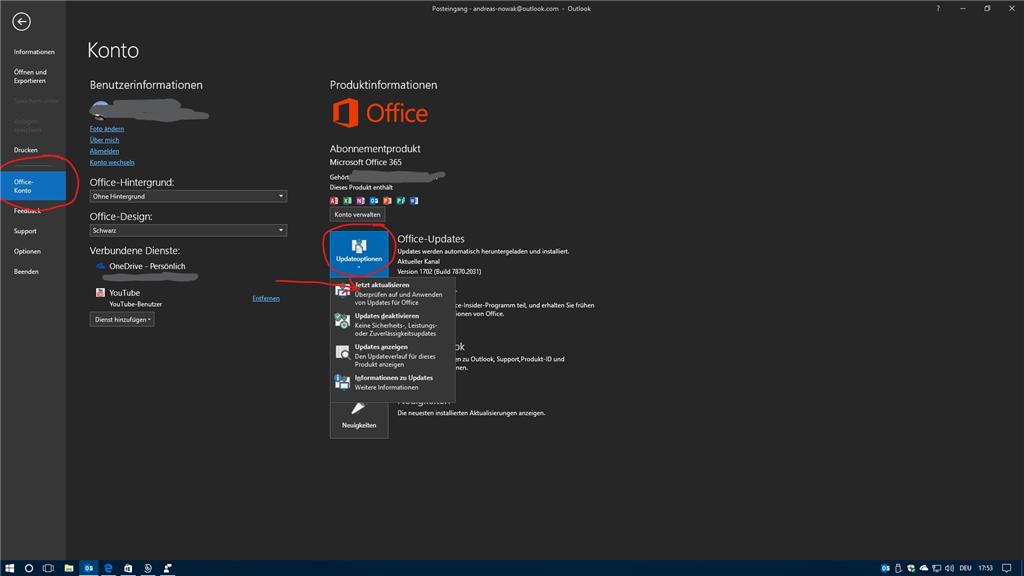Click the Abmelden link

(x=104, y=151)
